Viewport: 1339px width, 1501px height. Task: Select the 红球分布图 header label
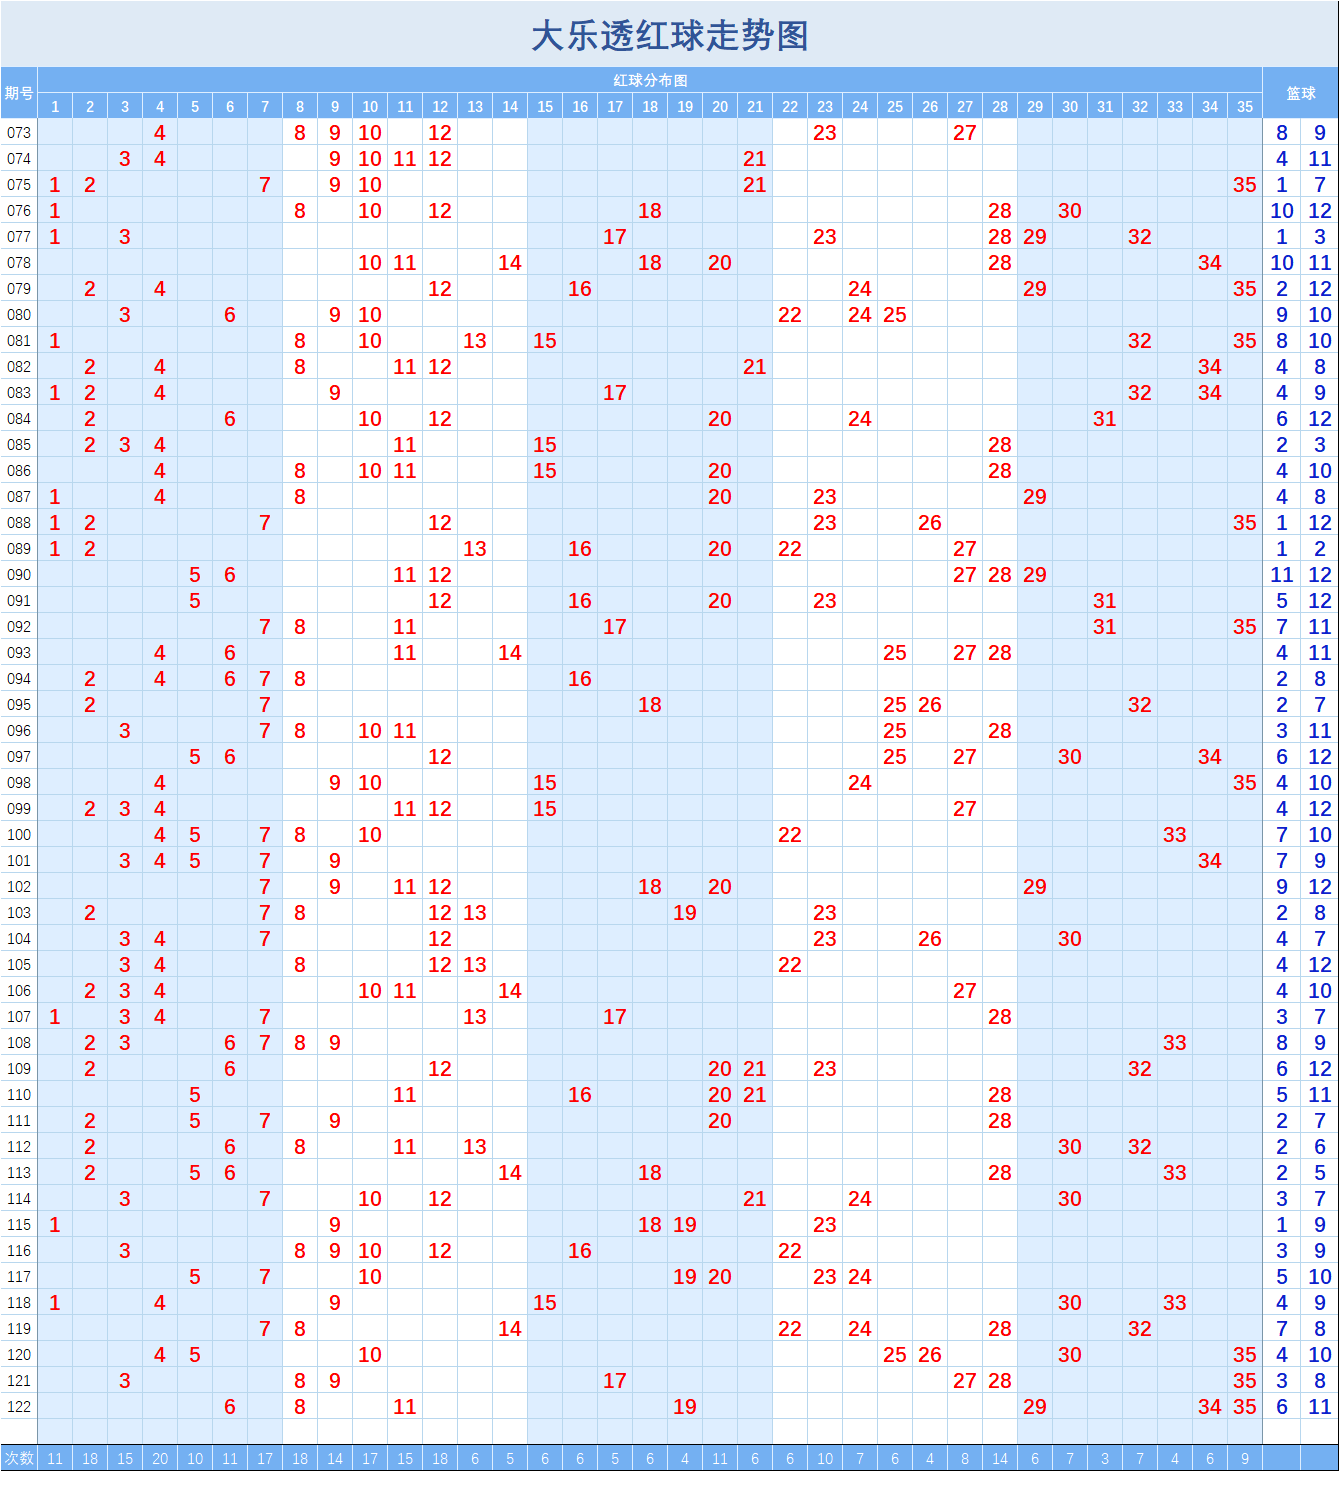650,80
